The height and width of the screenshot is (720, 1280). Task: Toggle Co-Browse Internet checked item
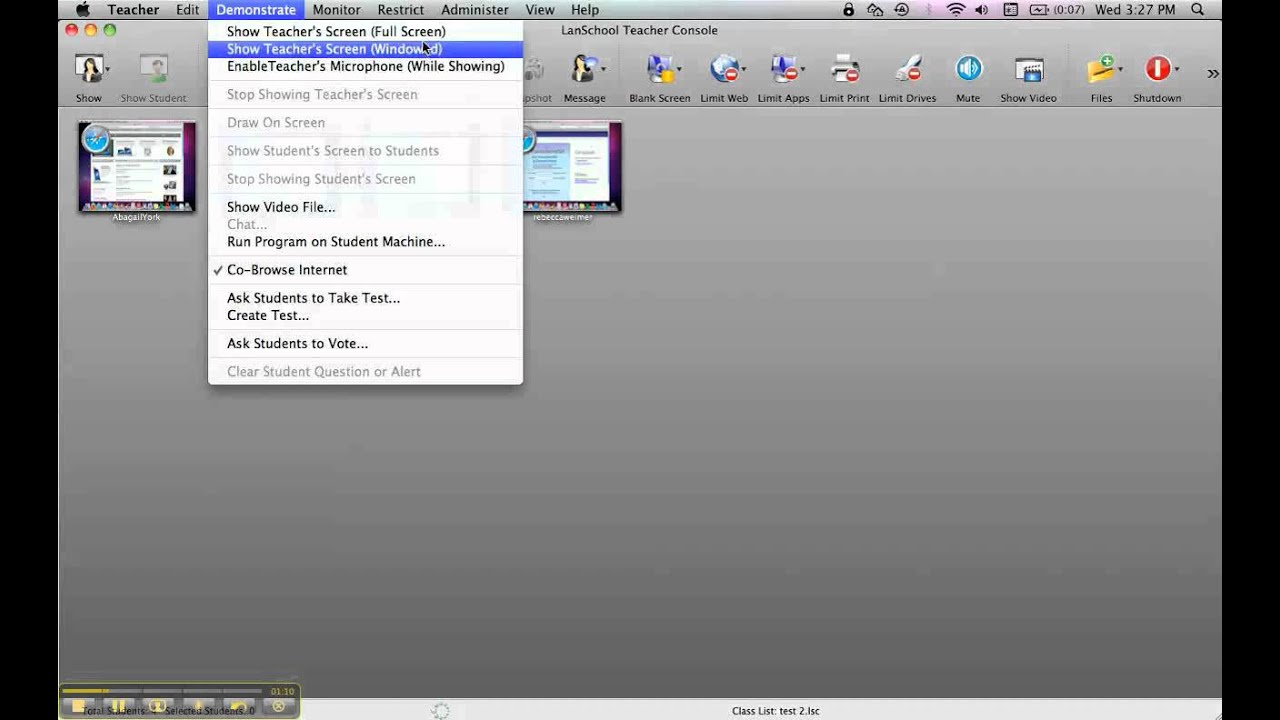coord(365,270)
